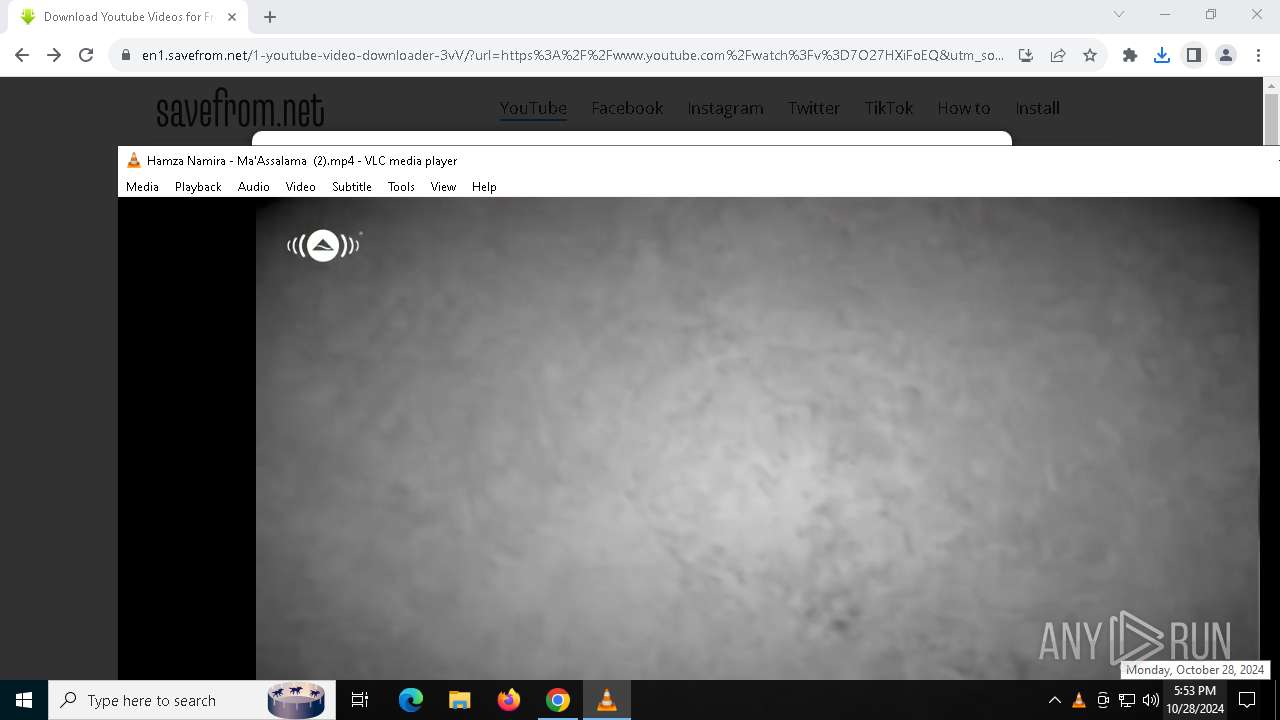The height and width of the screenshot is (720, 1280).
Task: Toggle Chrome side panel
Action: pos(1194,56)
